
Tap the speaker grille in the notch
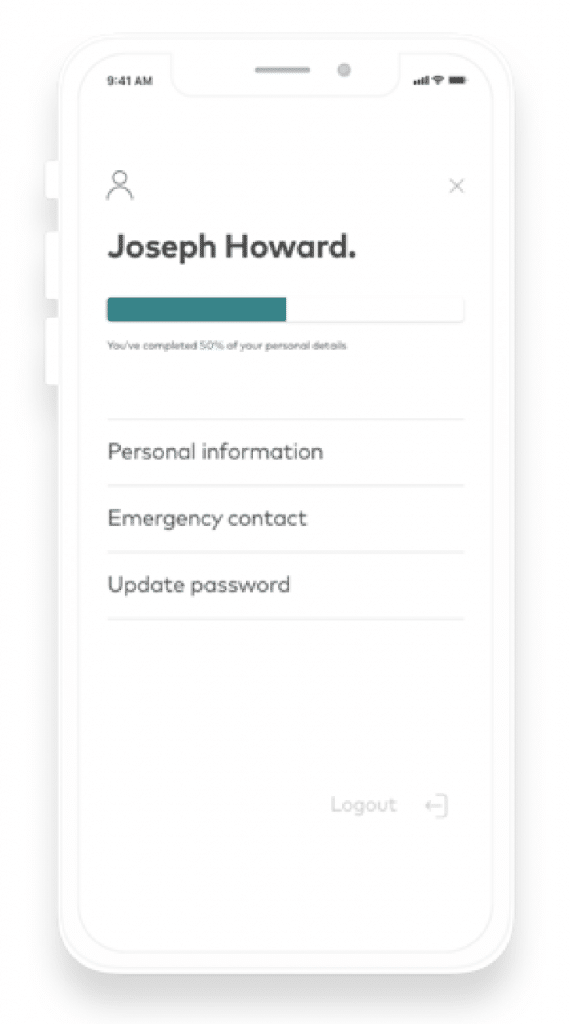pyautogui.click(x=282, y=70)
